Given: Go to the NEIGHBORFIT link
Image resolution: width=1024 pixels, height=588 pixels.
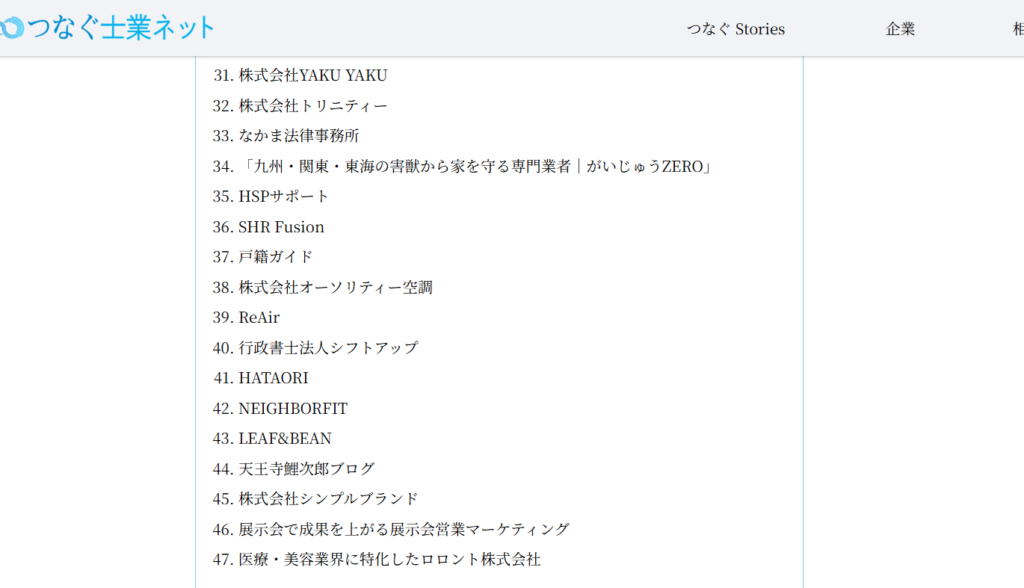Looking at the screenshot, I should click(x=293, y=408).
